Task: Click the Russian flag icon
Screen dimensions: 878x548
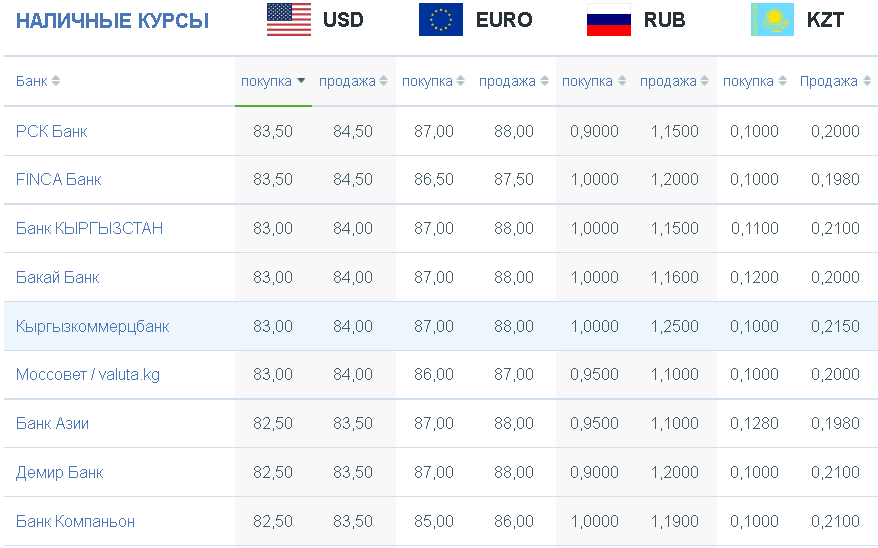Action: (609, 20)
